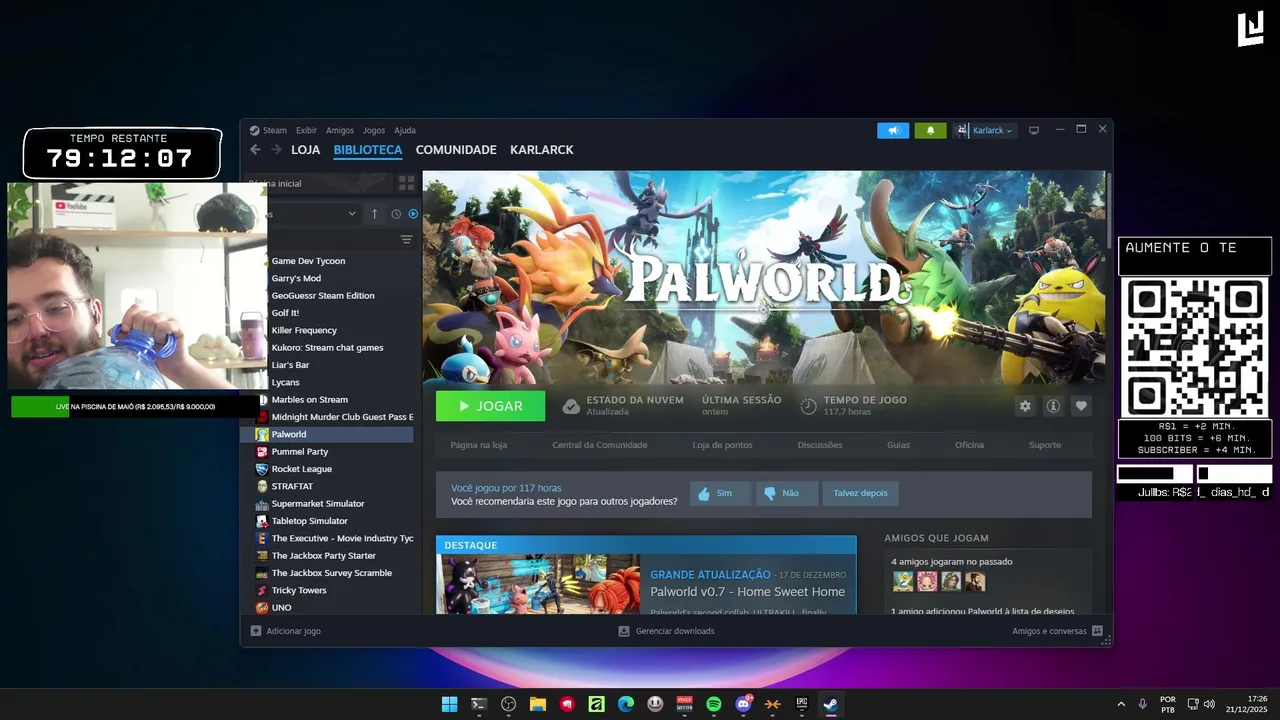This screenshot has width=1280, height=720.
Task: Open File Explorer from the taskbar
Action: click(x=538, y=704)
